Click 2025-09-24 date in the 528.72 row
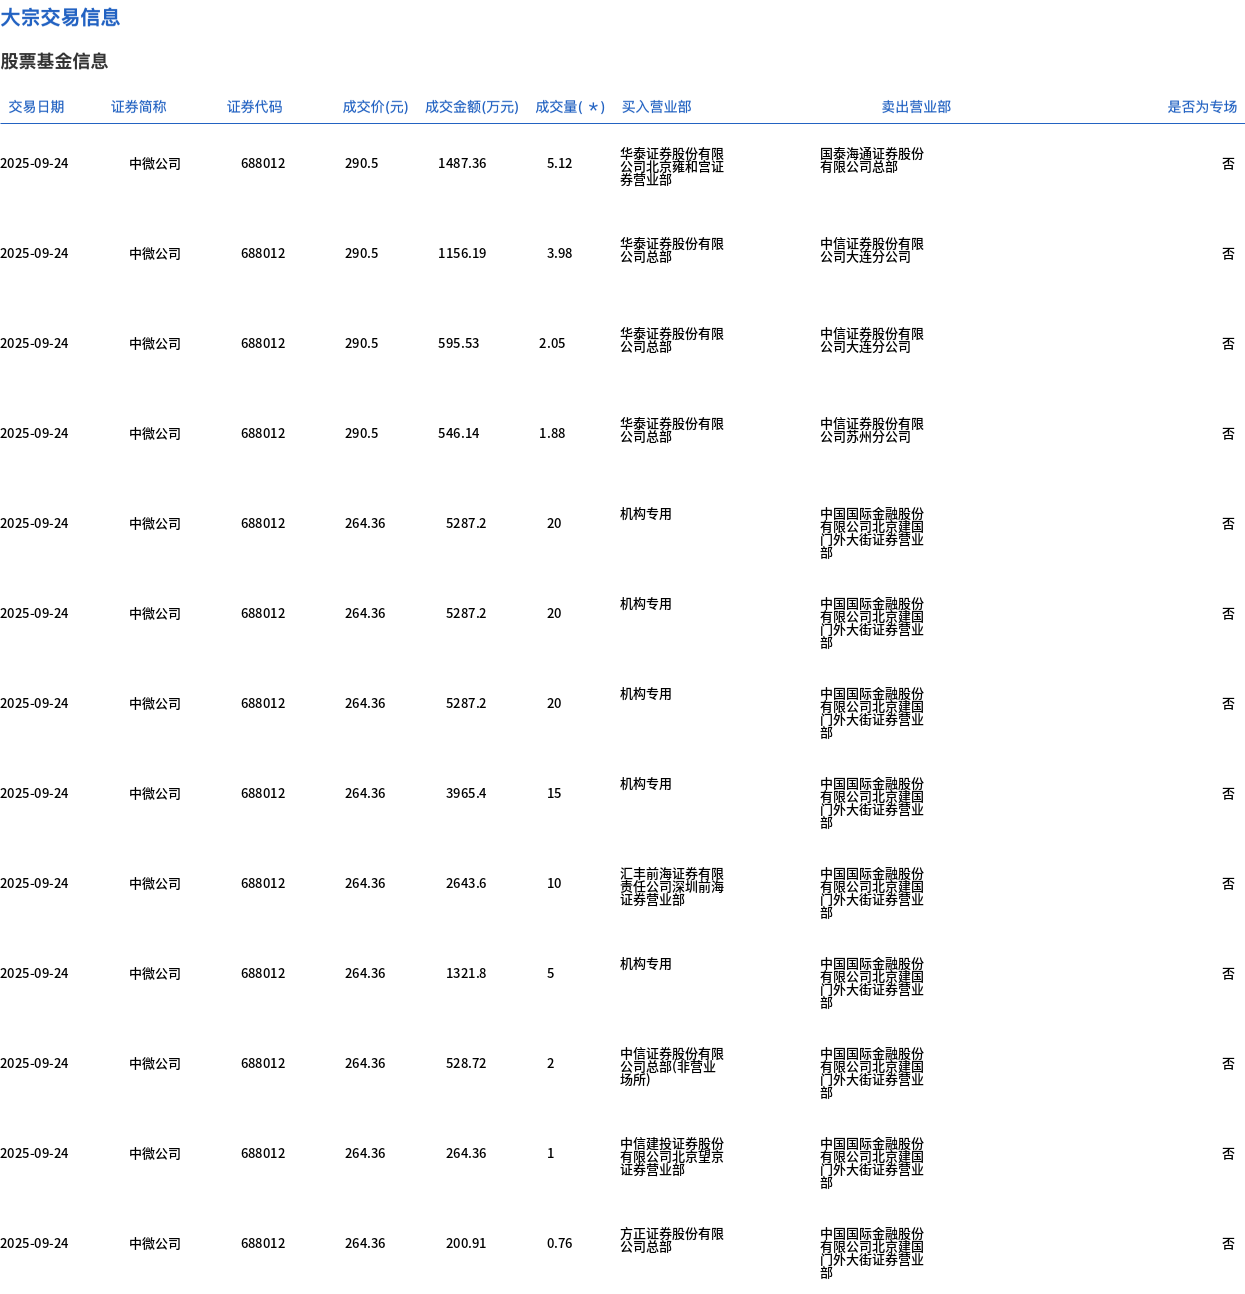The height and width of the screenshot is (1294, 1245). [x=34, y=1063]
